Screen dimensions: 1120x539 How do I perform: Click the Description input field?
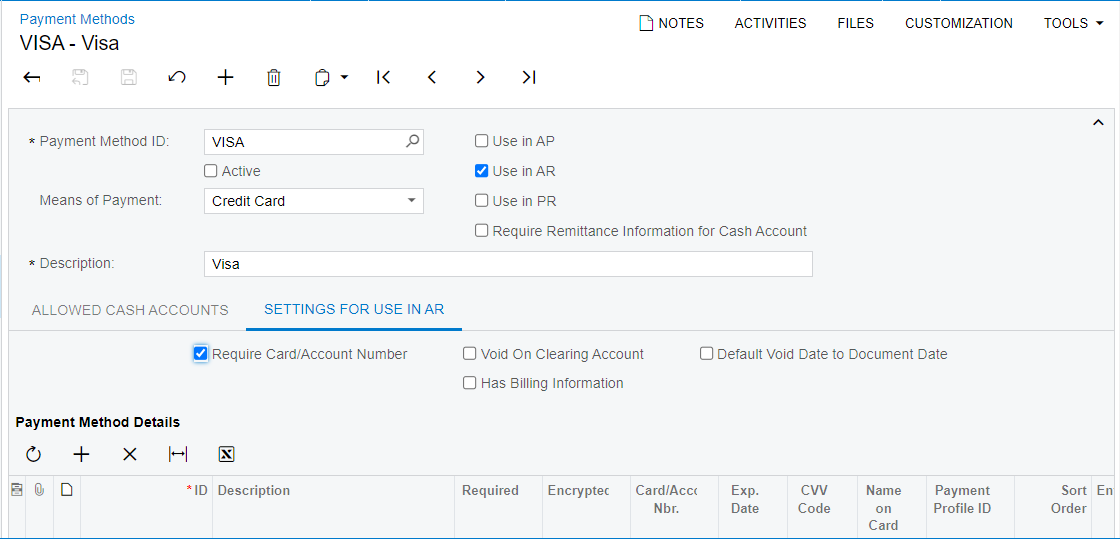tap(508, 263)
